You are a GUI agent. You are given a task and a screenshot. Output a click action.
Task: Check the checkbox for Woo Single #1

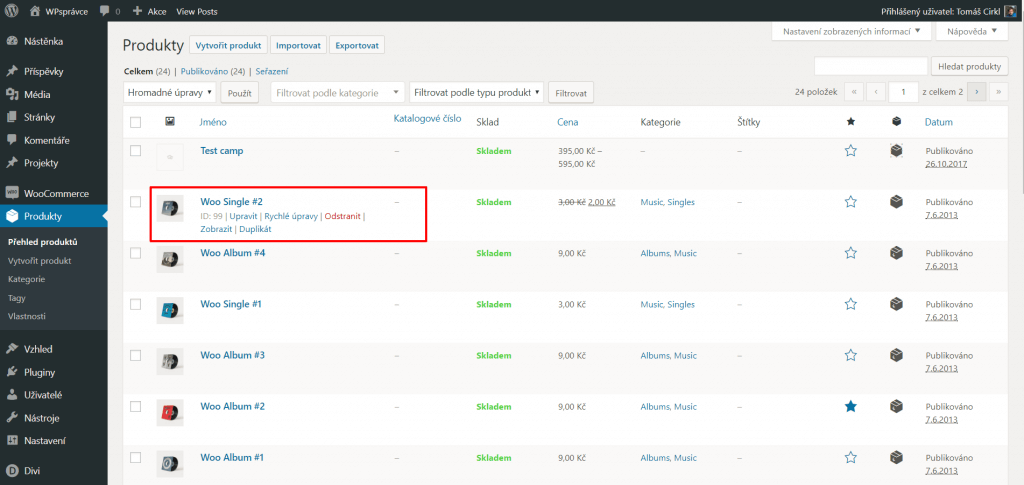pyautogui.click(x=135, y=304)
